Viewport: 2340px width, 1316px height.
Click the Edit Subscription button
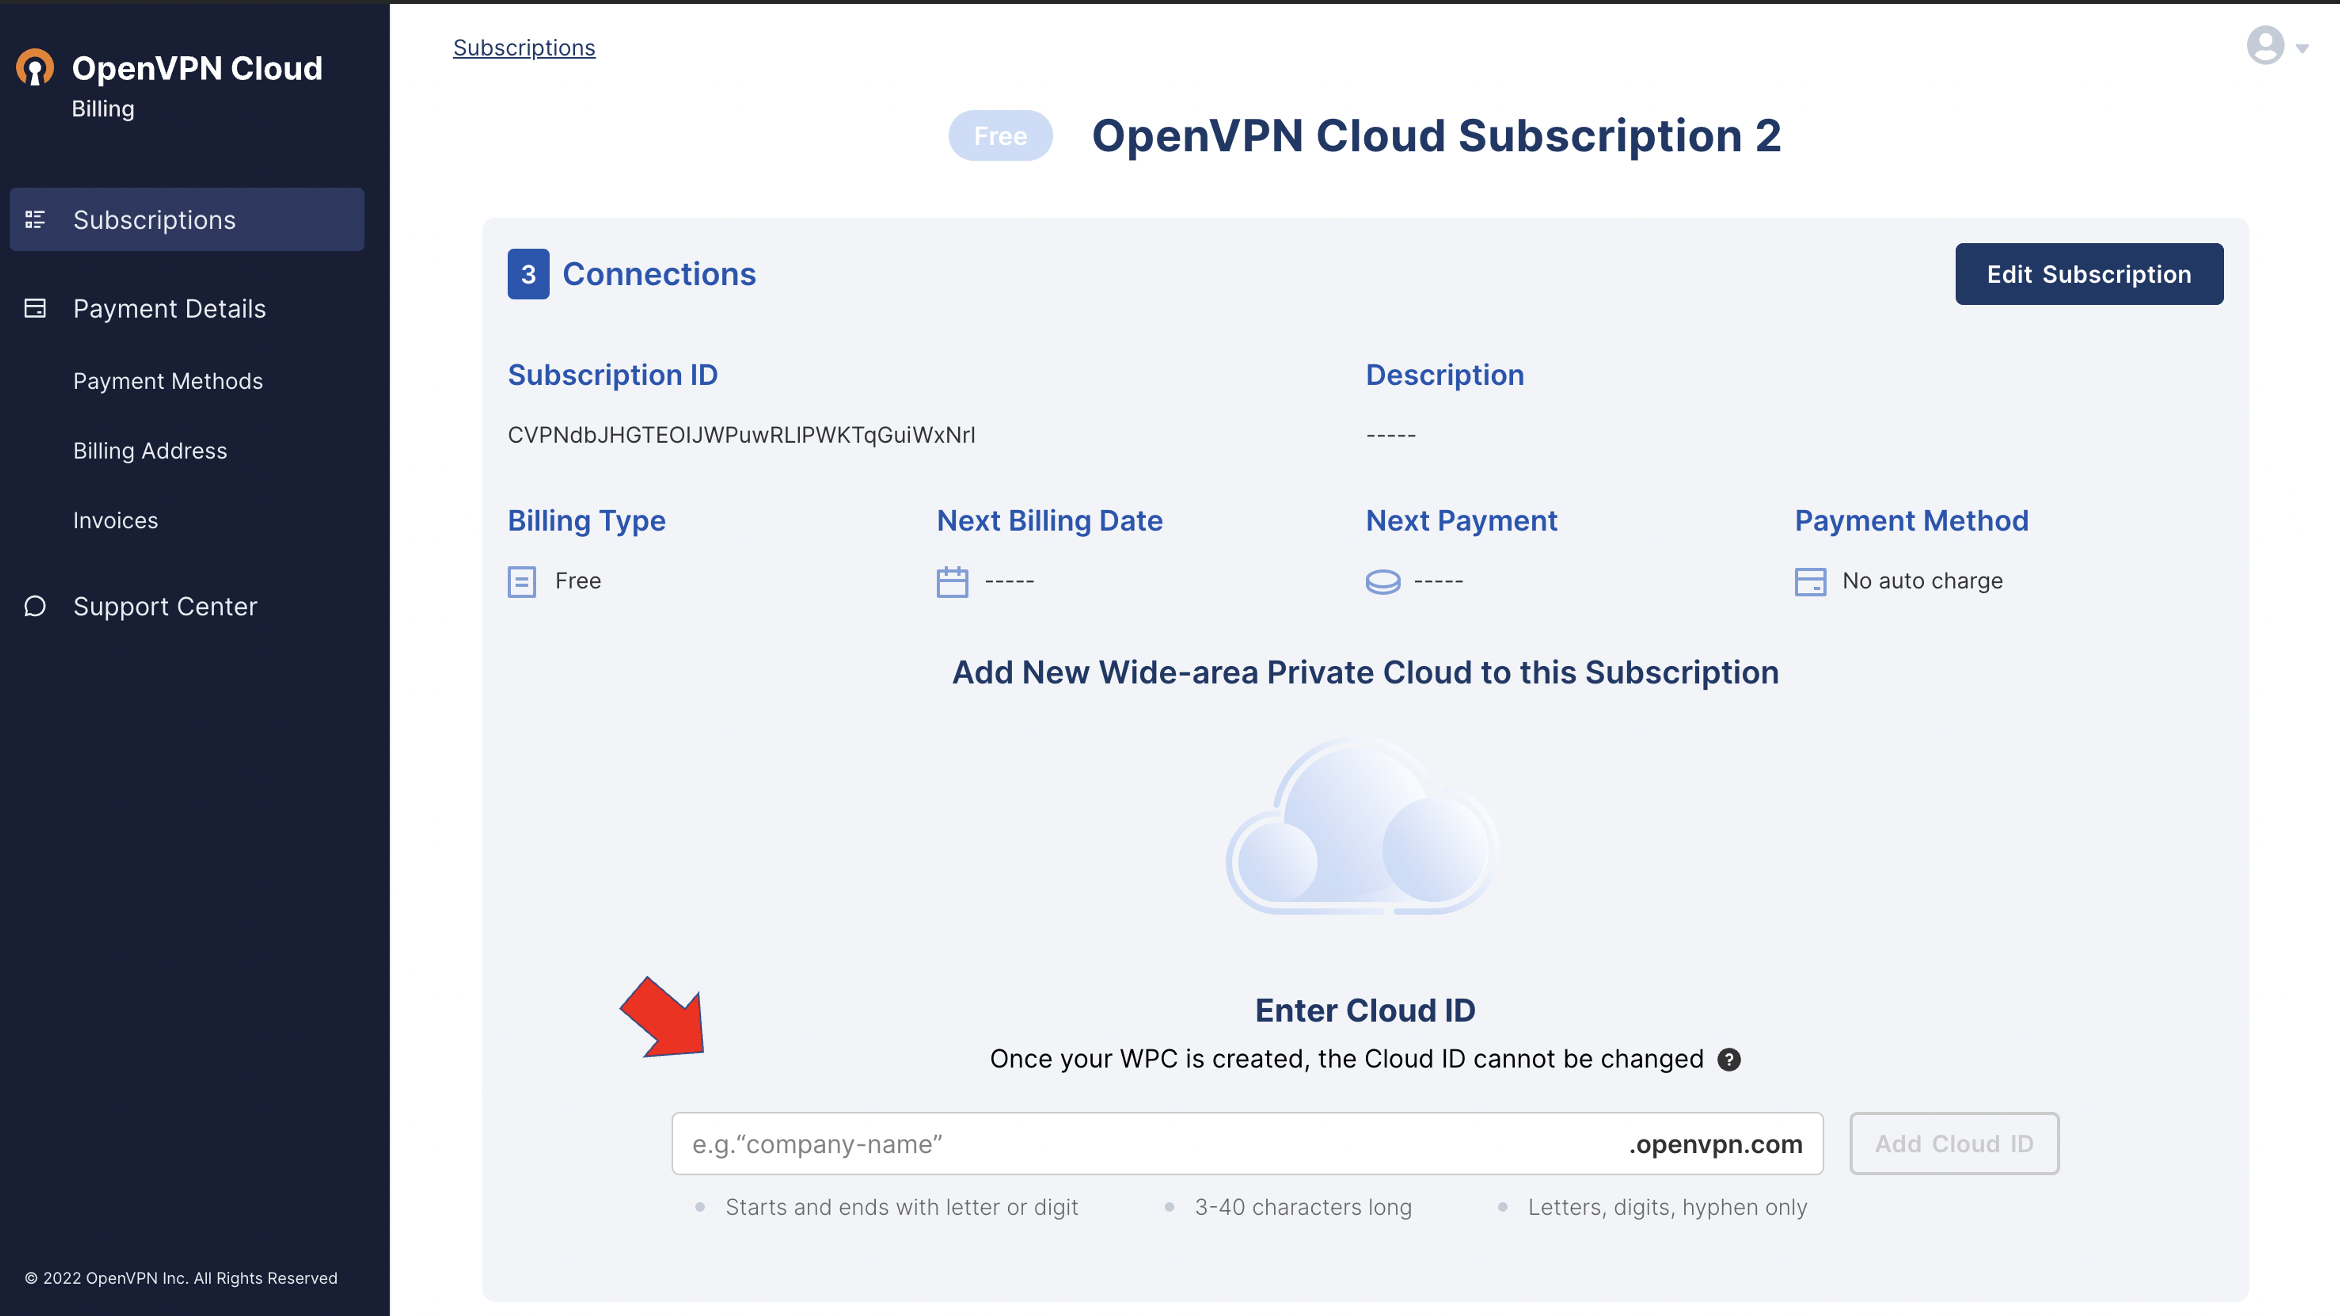coord(2089,274)
